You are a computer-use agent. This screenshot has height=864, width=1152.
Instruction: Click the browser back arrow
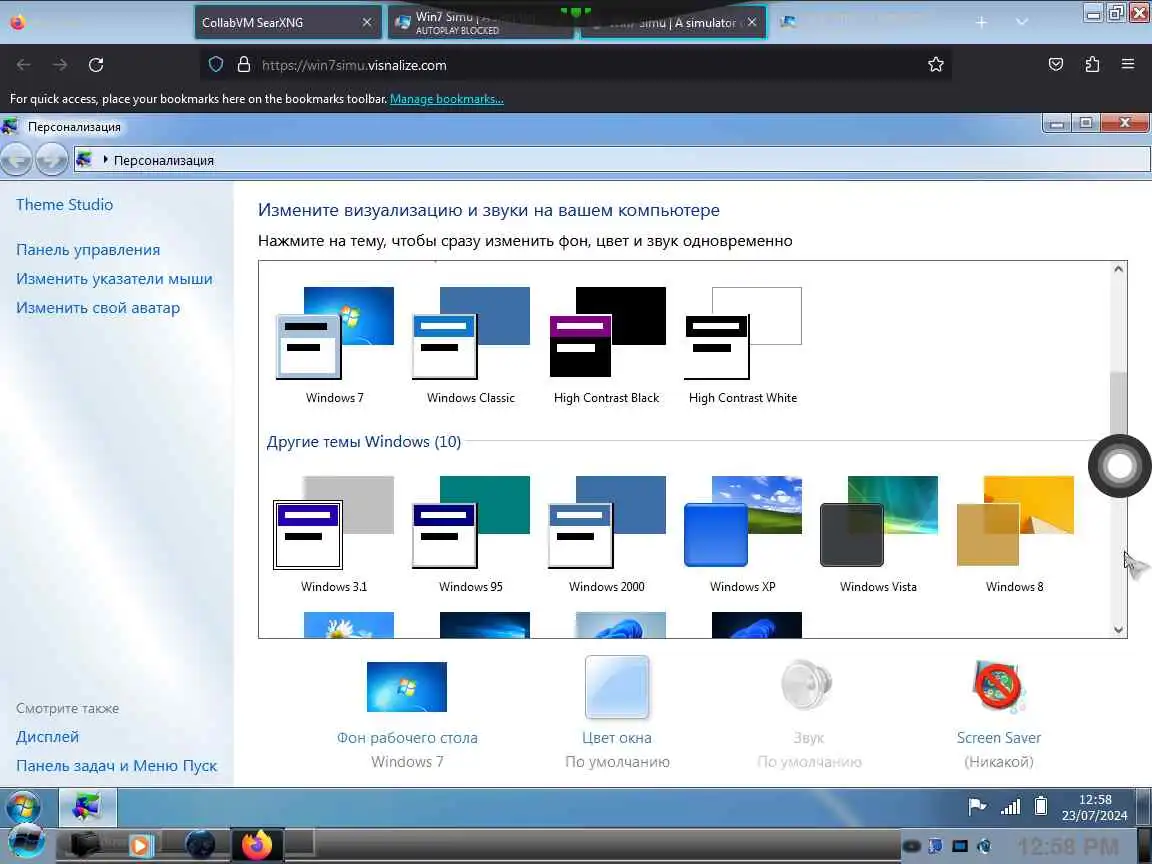tap(24, 65)
